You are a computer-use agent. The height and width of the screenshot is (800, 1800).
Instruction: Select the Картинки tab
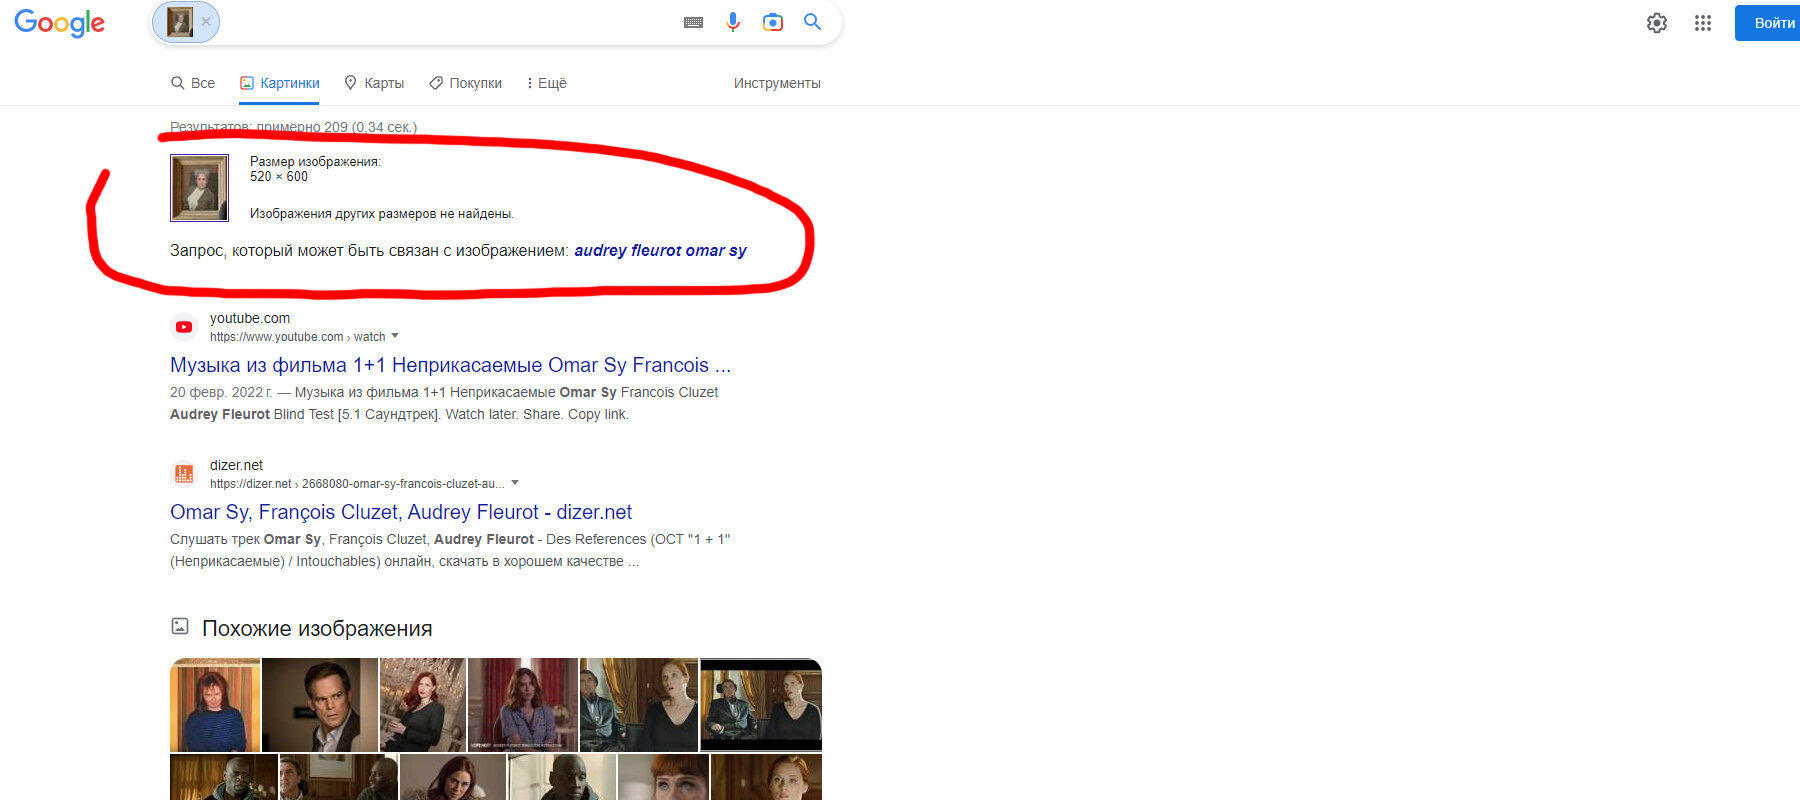(279, 83)
